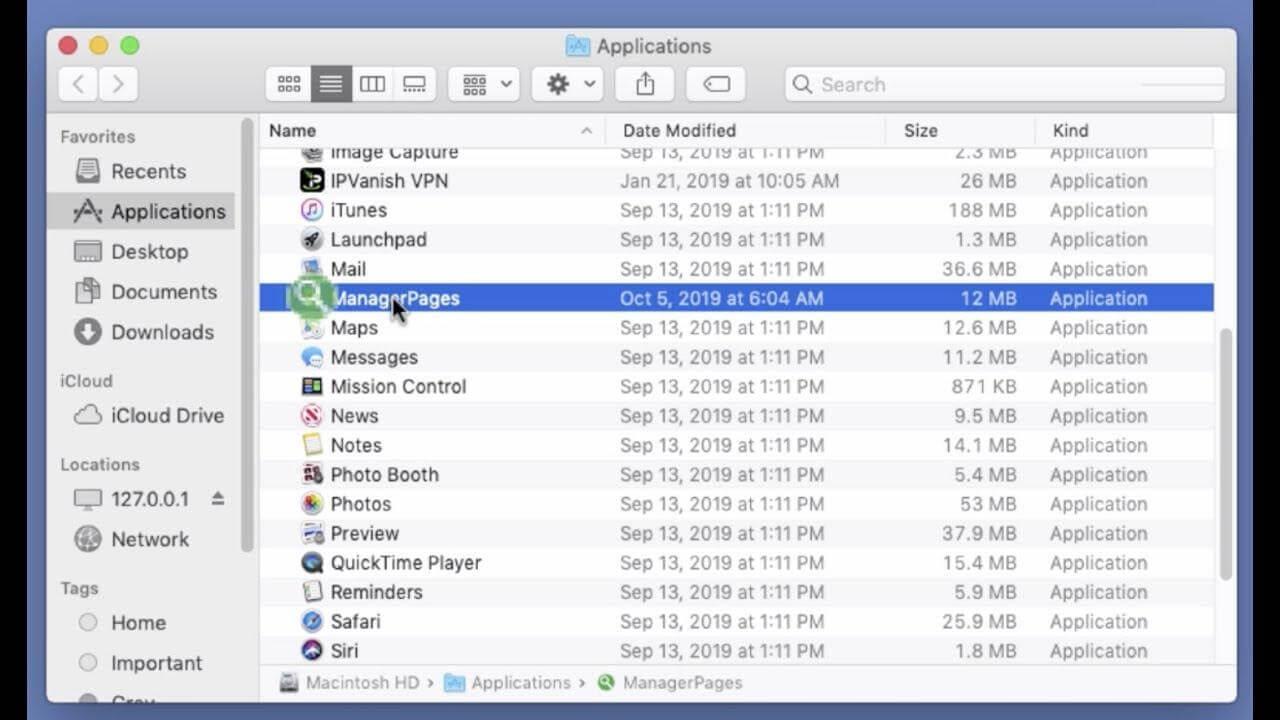Select the Maps row name
This screenshot has width=1280, height=720.
tap(354, 328)
